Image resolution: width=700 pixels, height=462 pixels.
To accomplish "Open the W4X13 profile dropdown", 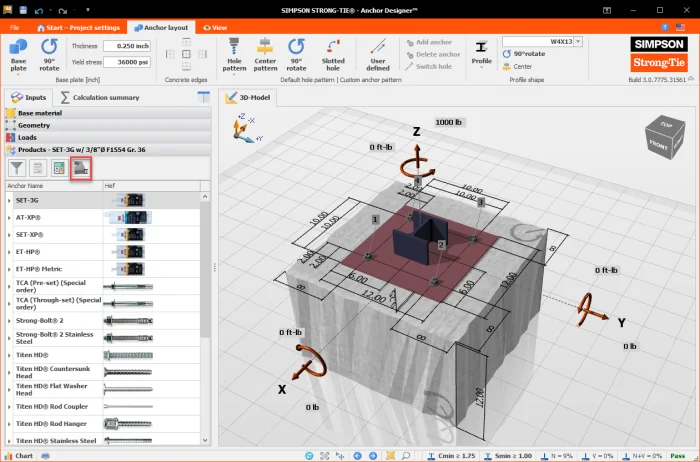I will pyautogui.click(x=578, y=42).
